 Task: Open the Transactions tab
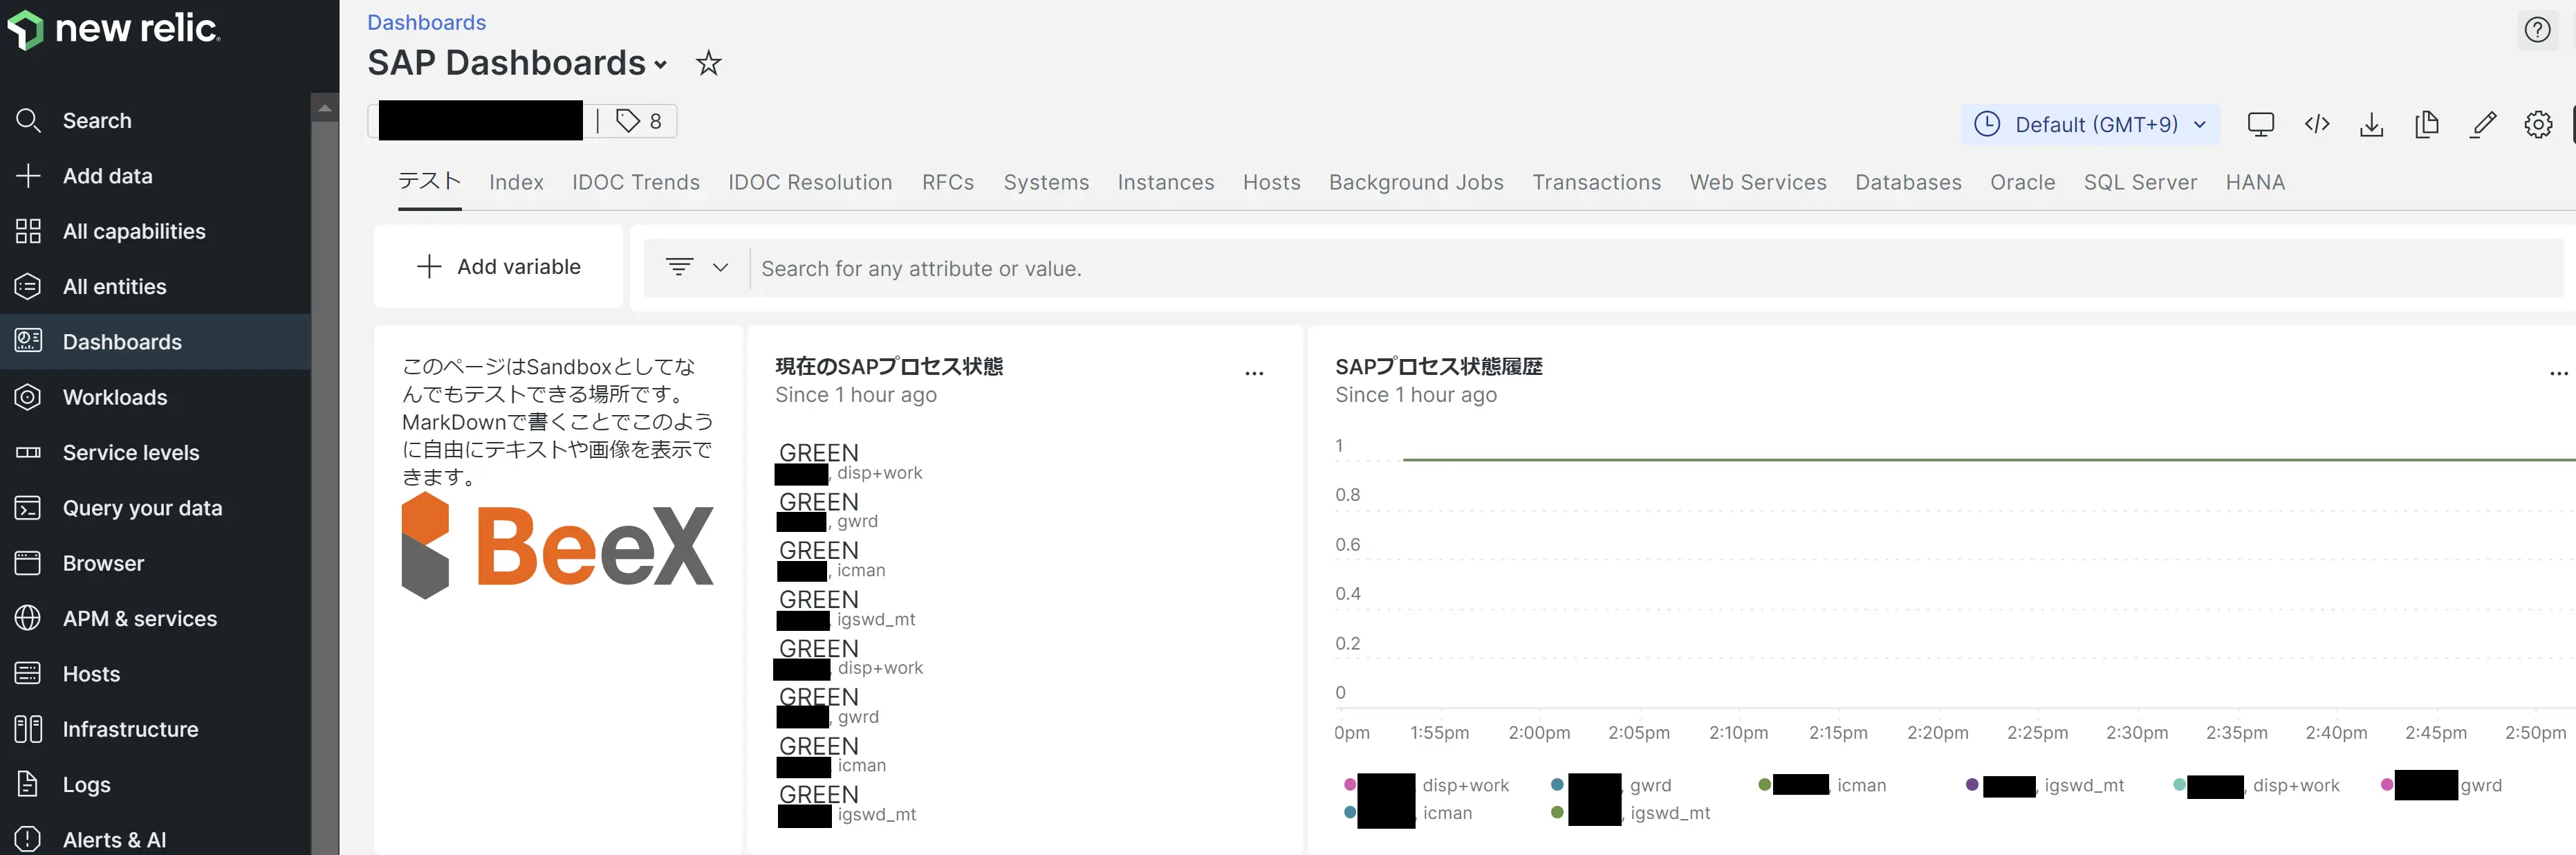(1597, 182)
